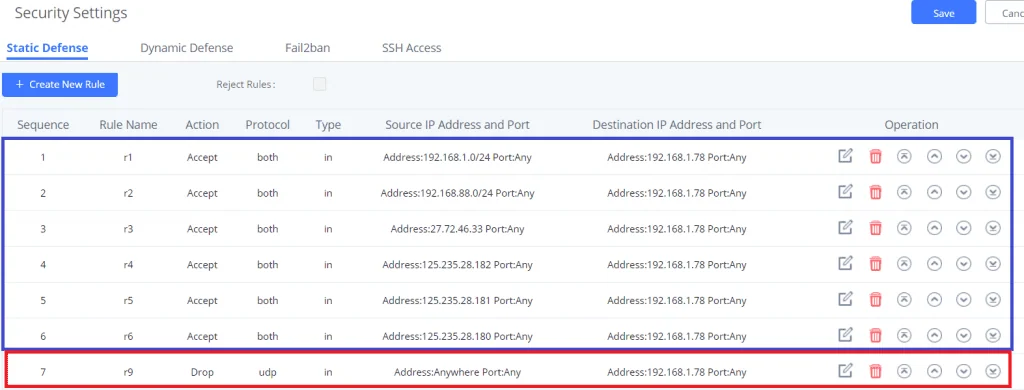The width and height of the screenshot is (1024, 390).
Task: Click the Rule Name column header
Action: [x=128, y=124]
